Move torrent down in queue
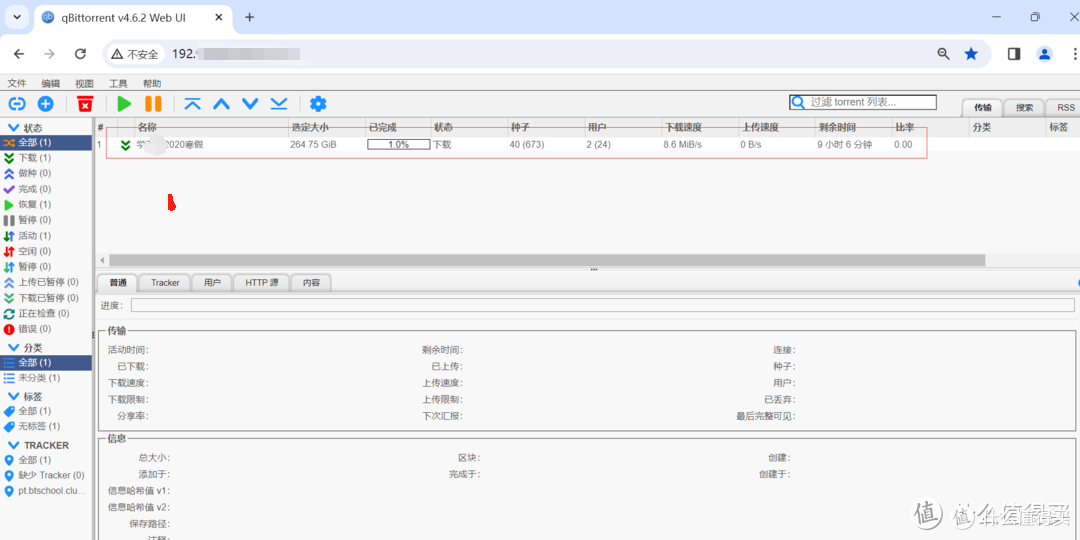 coord(250,104)
